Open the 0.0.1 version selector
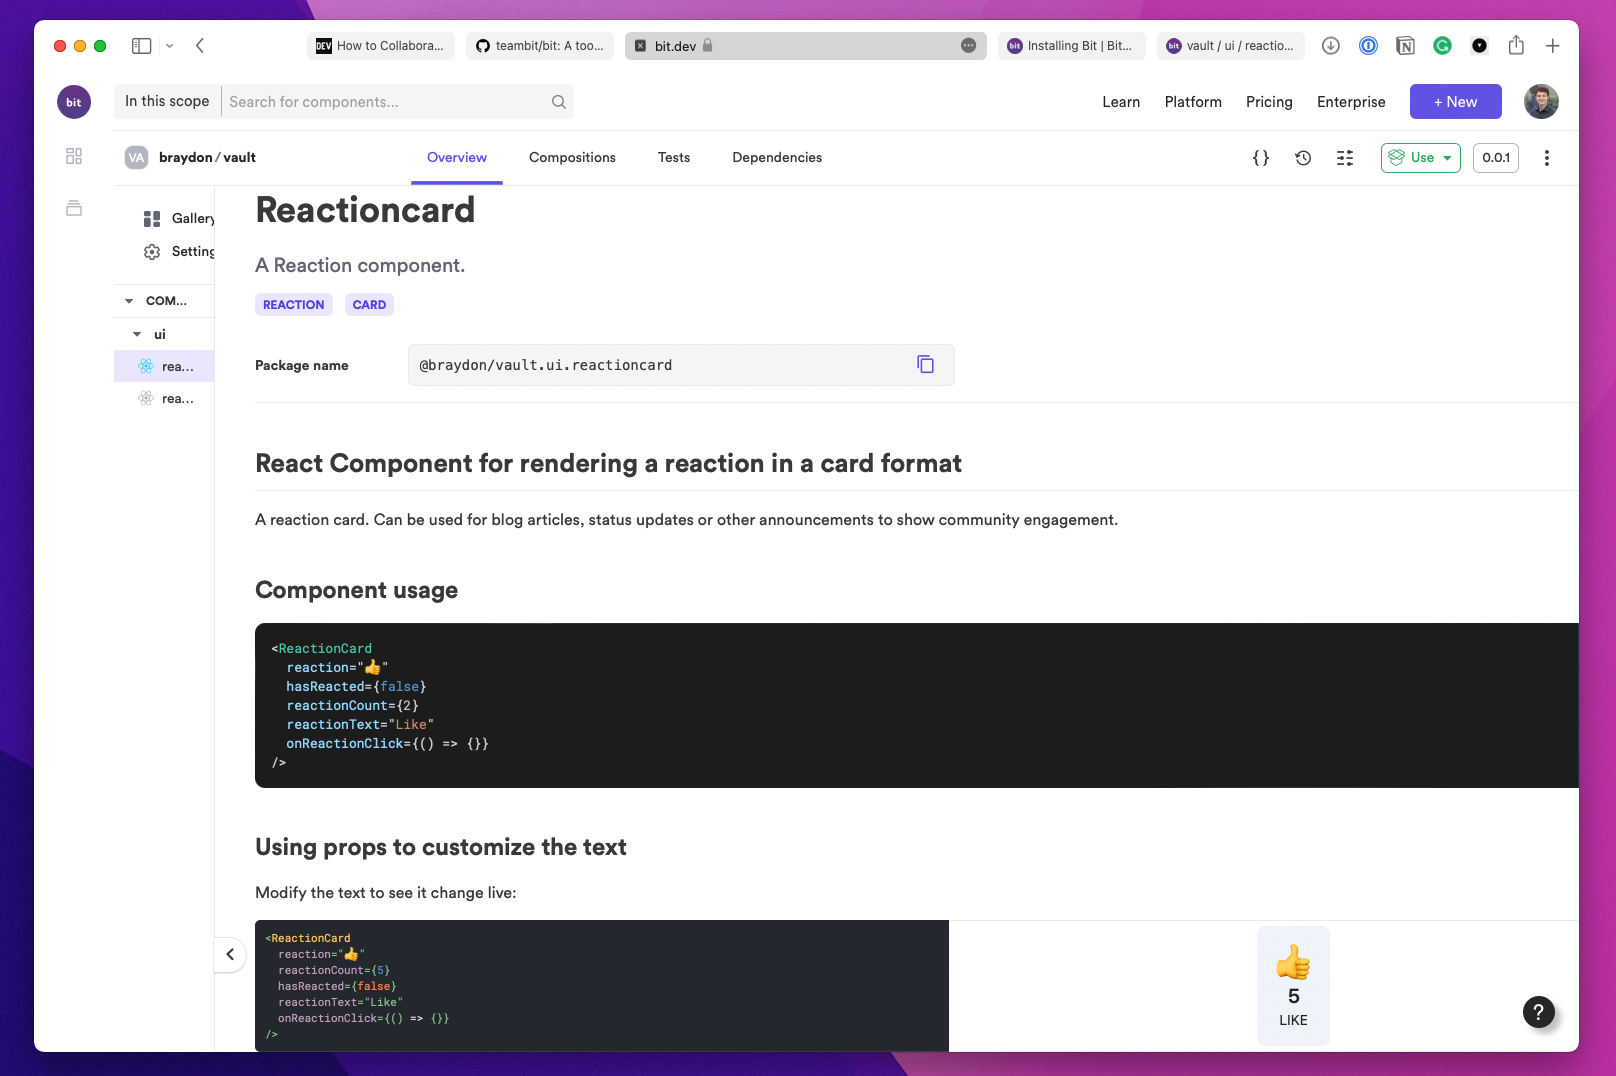Image resolution: width=1616 pixels, height=1076 pixels. click(x=1496, y=158)
